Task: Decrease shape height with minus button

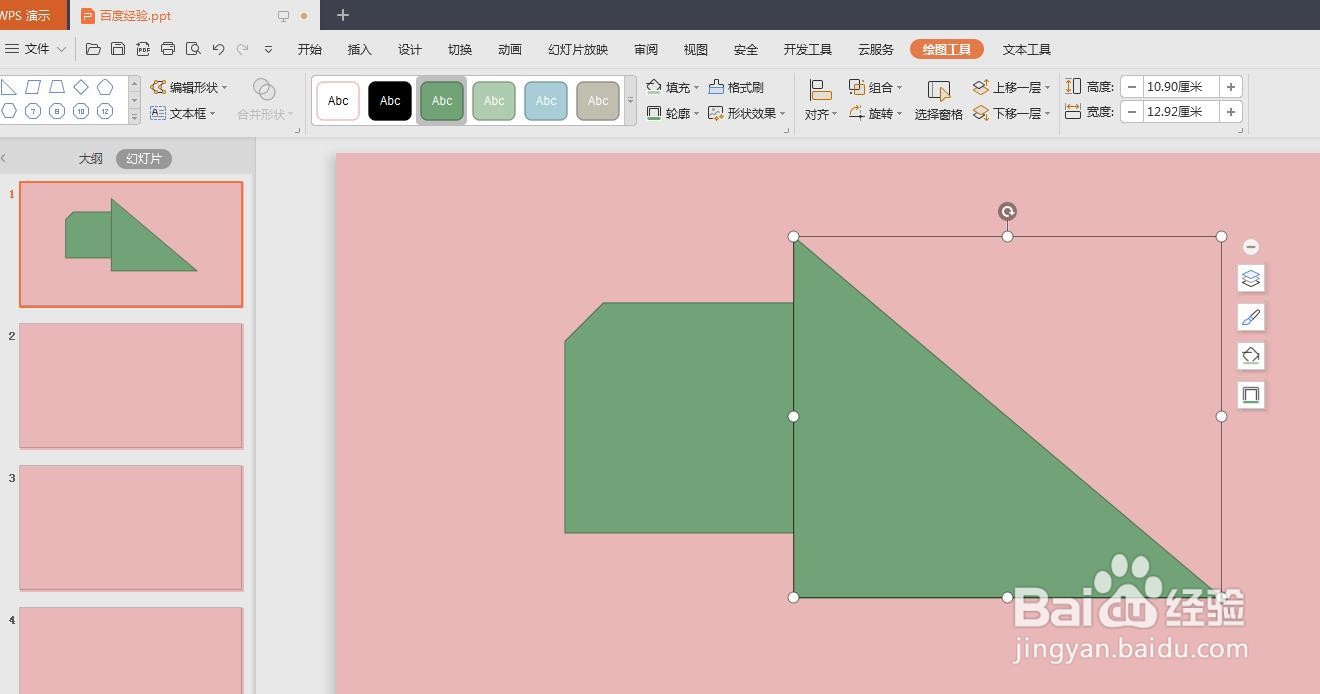Action: click(x=1132, y=87)
